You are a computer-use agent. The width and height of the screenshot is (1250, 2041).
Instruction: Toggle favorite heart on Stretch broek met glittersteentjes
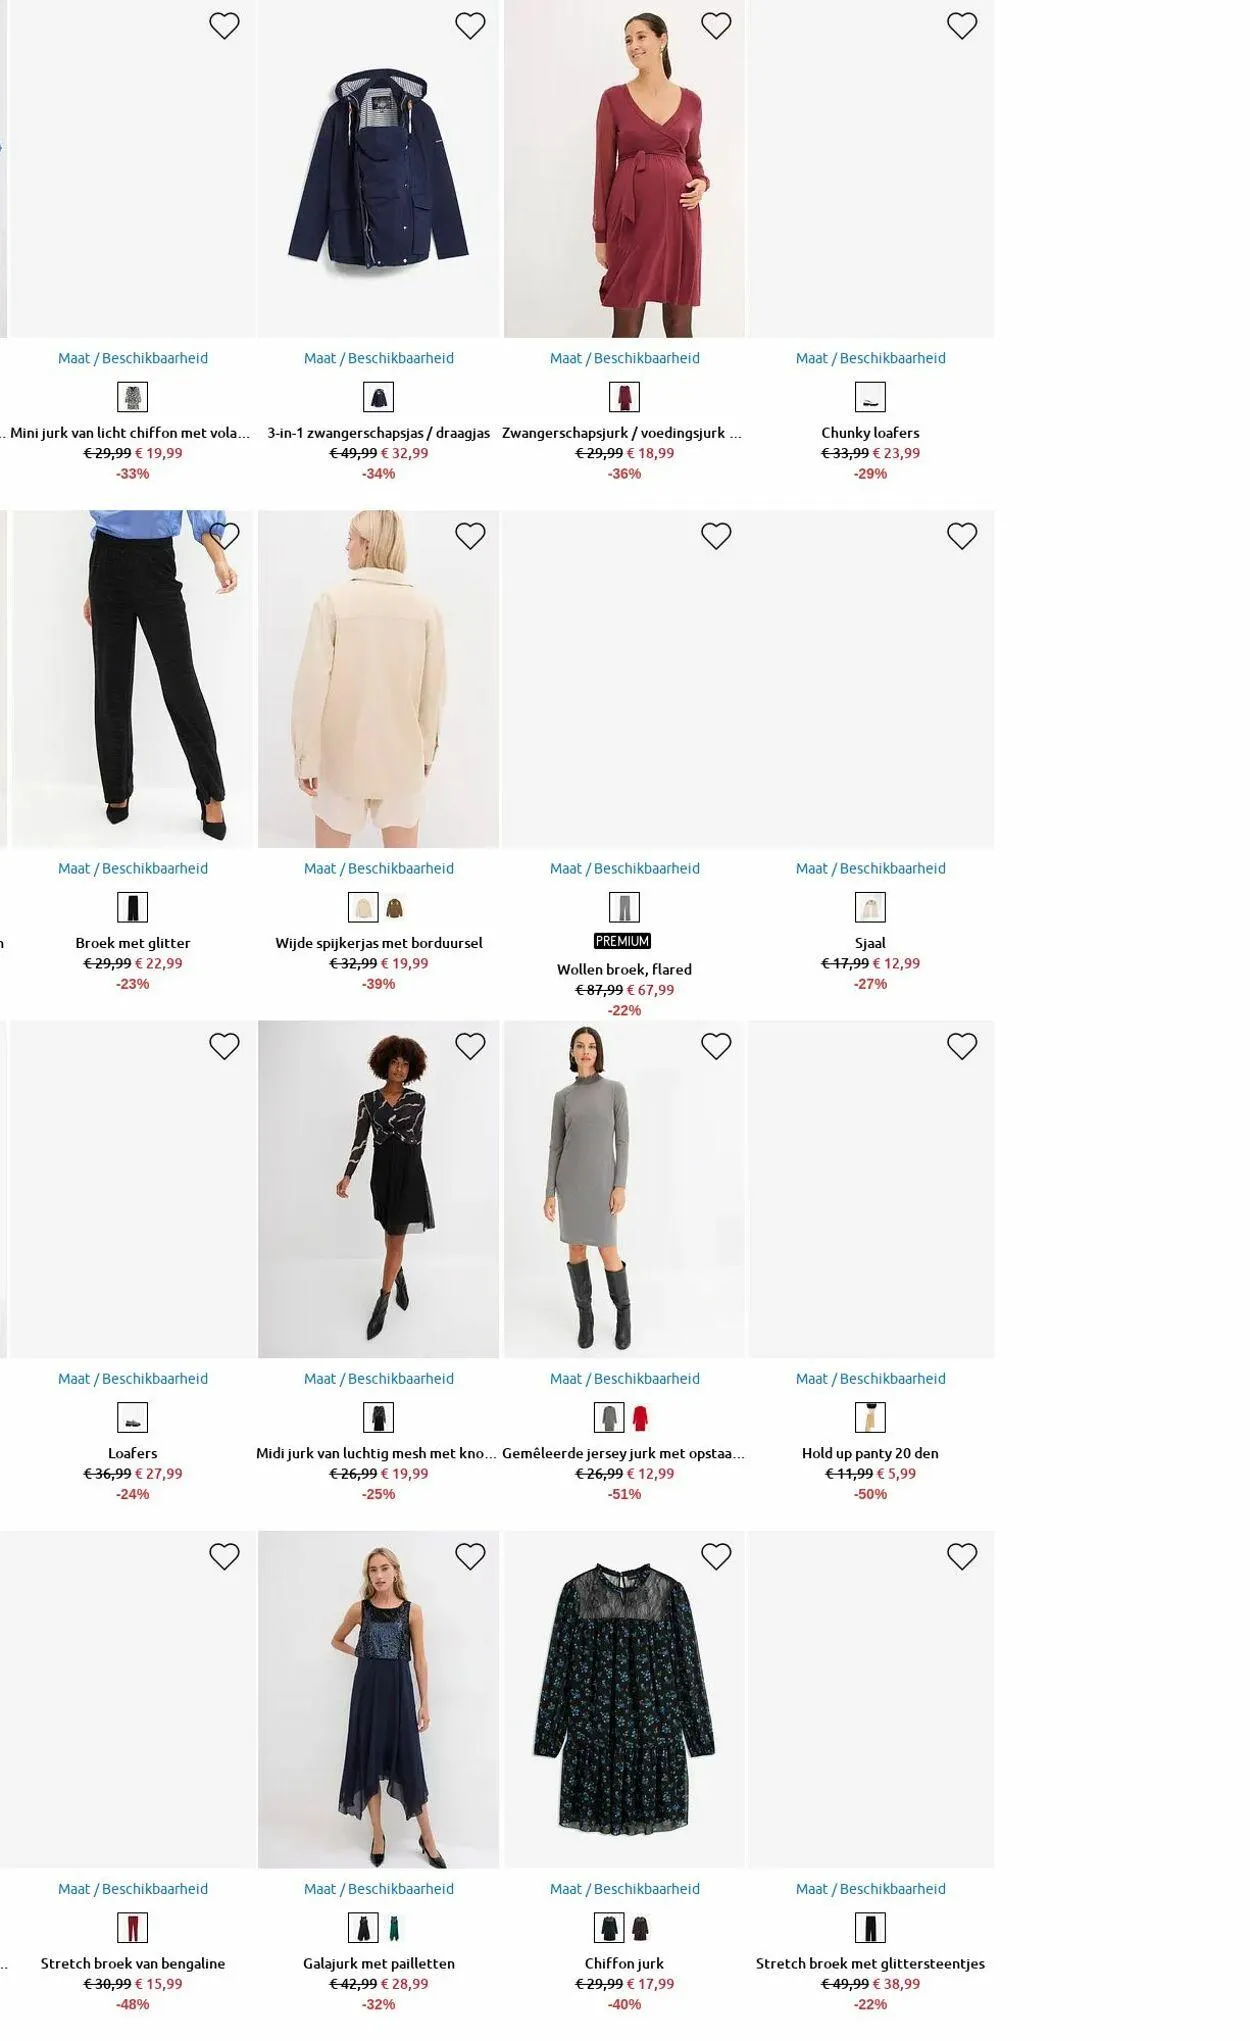pos(962,1556)
